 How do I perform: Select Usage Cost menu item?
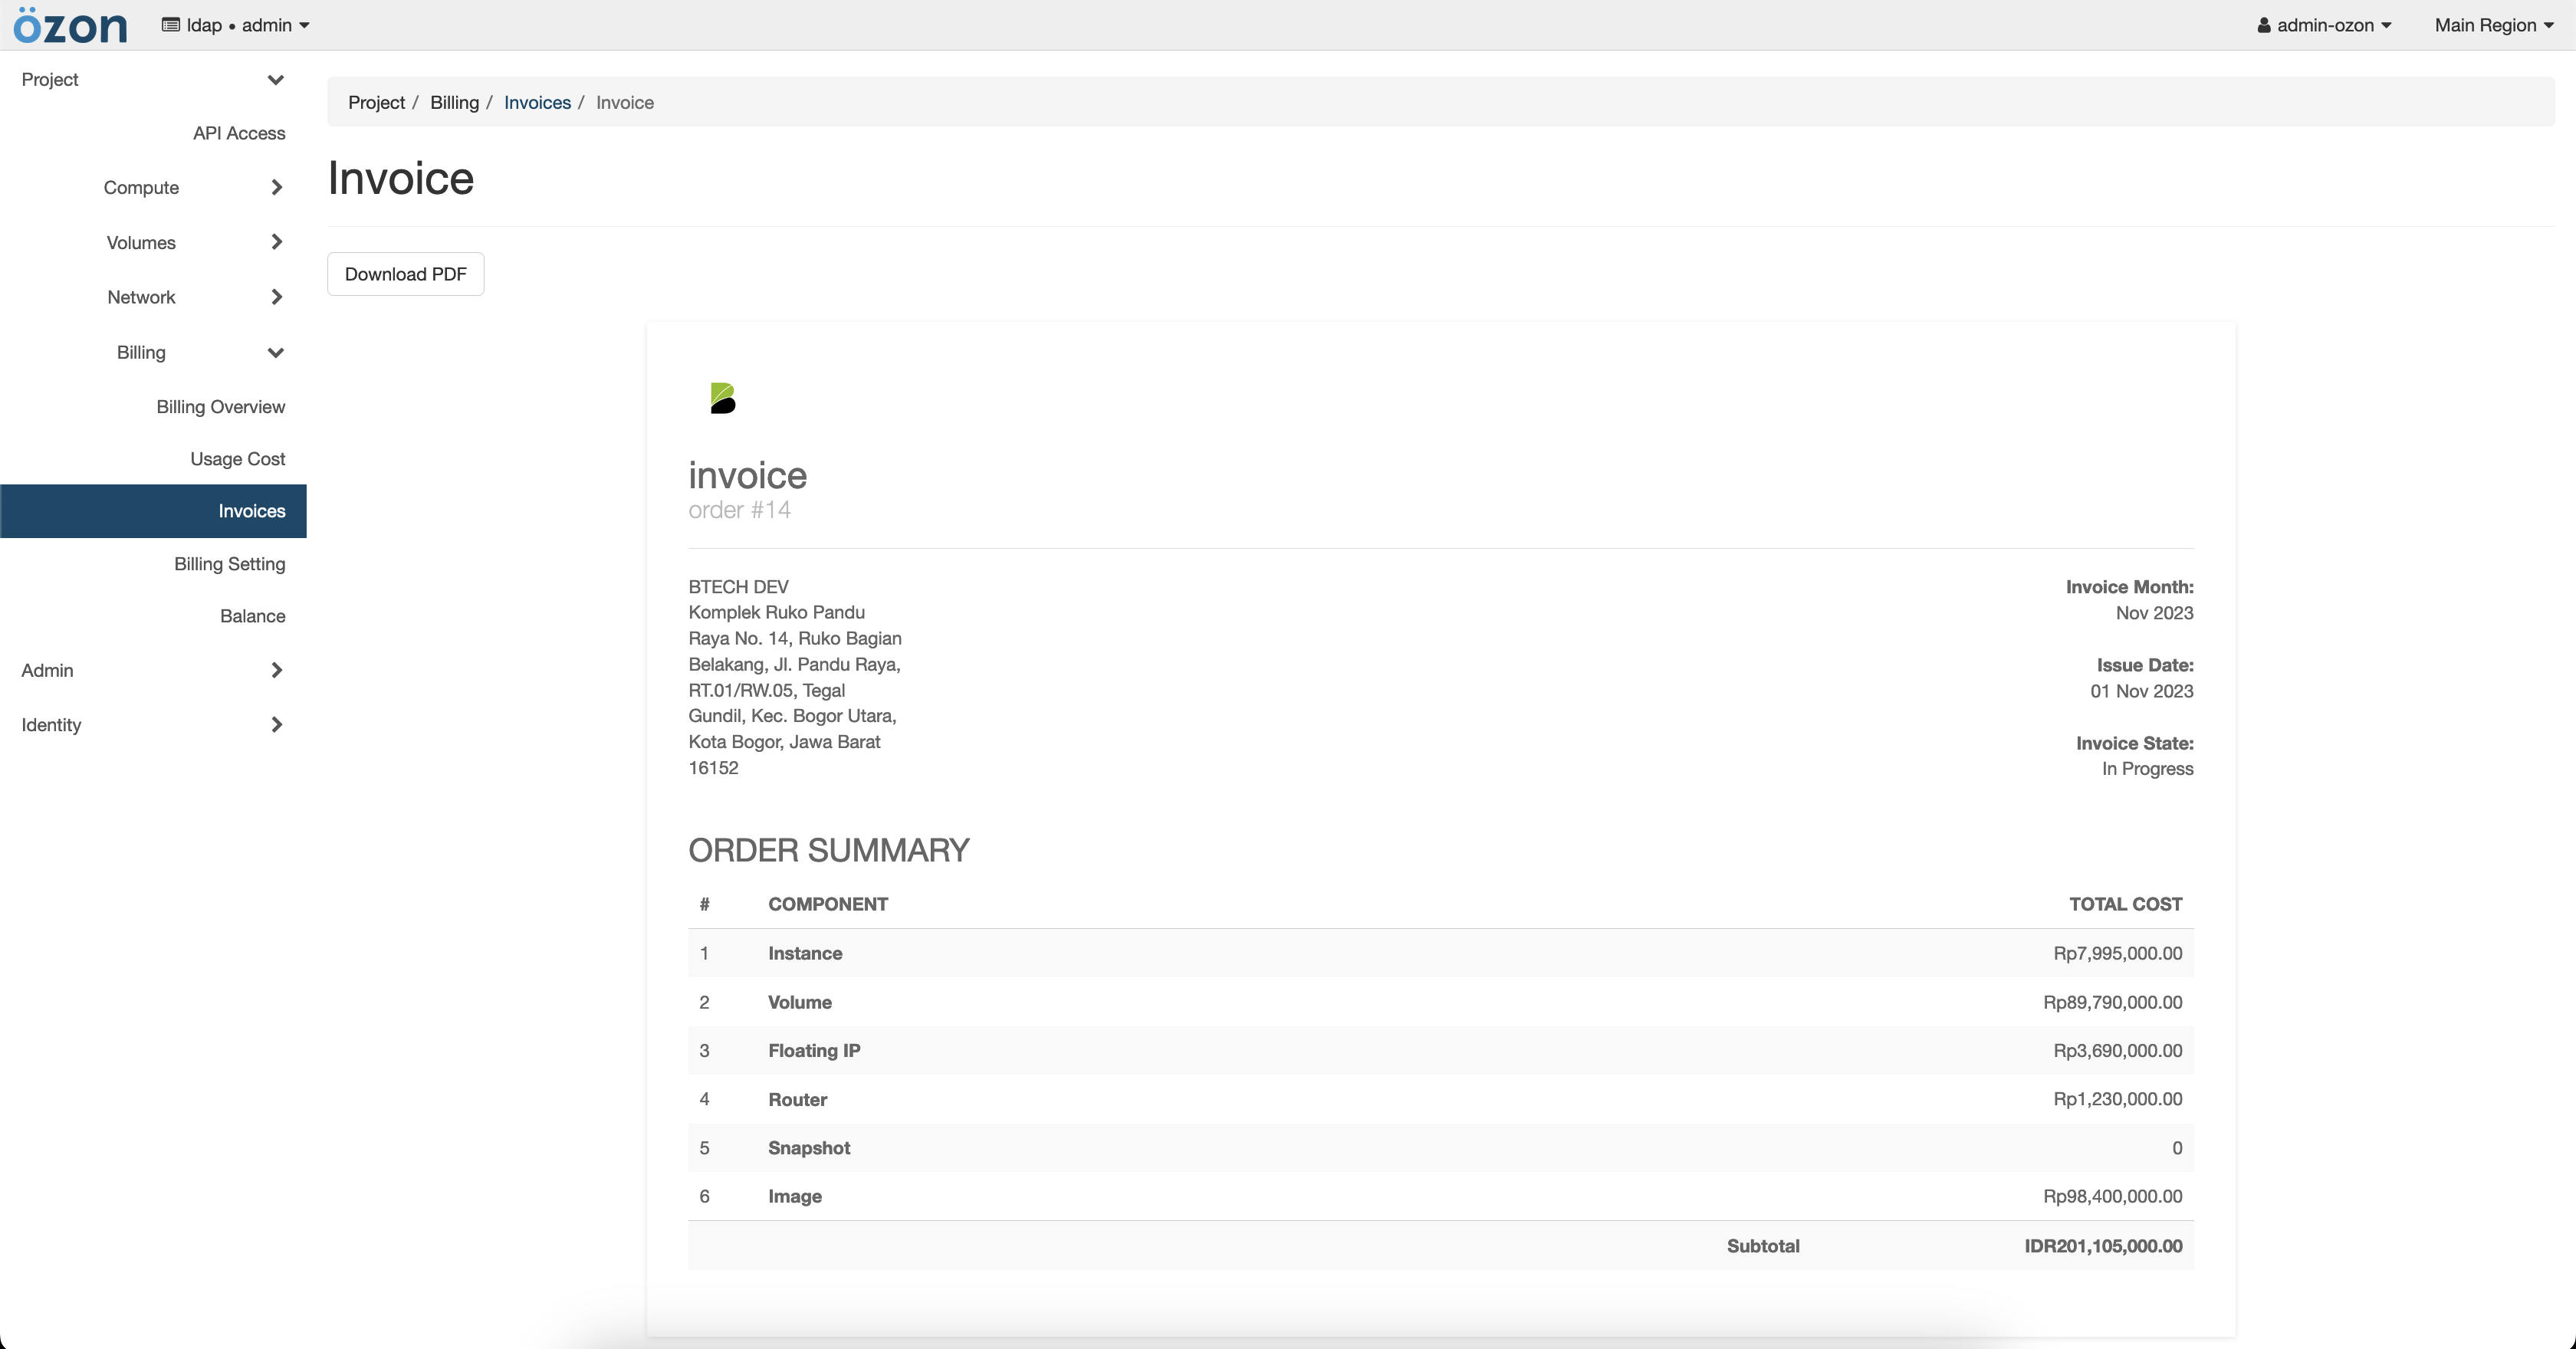[237, 458]
